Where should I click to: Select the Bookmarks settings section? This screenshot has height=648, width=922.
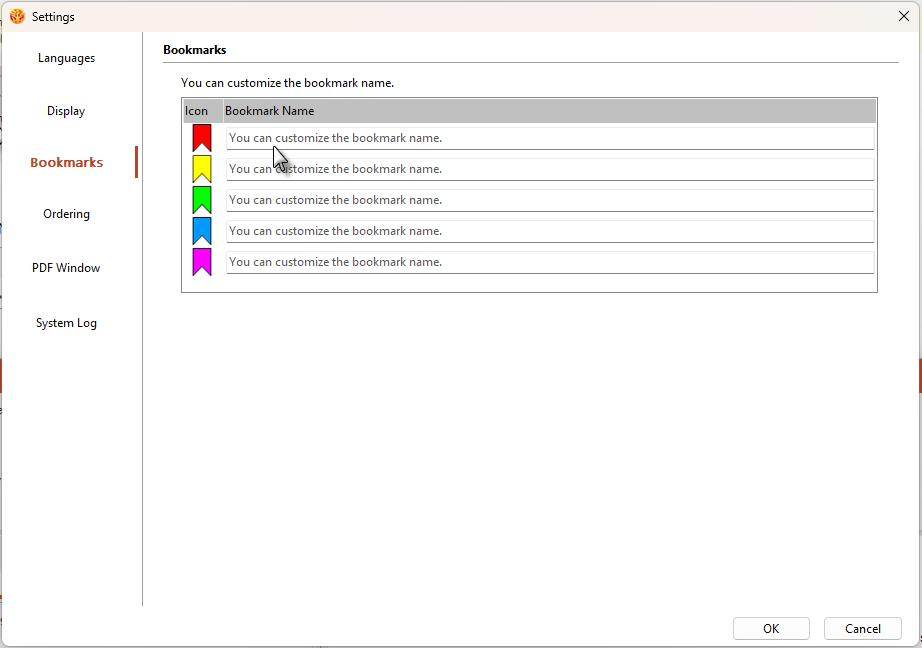click(66, 162)
